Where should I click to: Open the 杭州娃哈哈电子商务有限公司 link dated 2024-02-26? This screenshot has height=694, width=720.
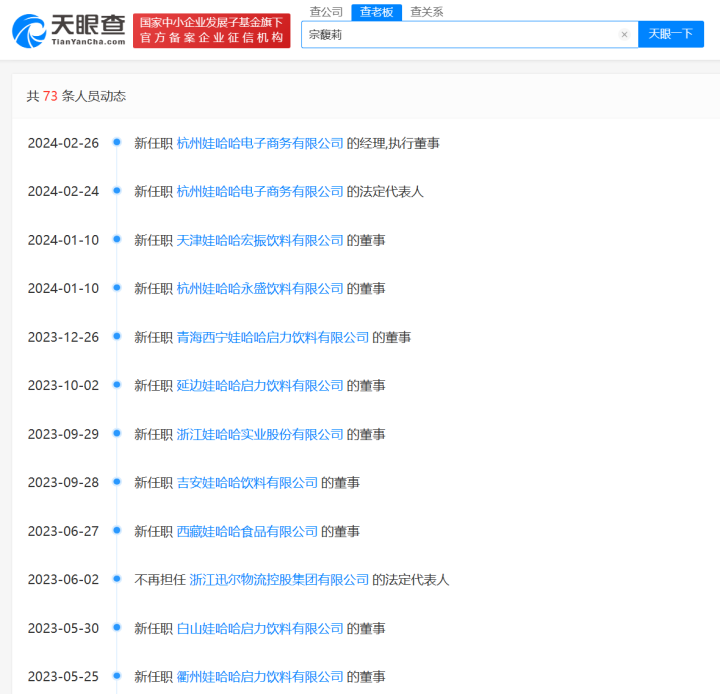[x=260, y=143]
